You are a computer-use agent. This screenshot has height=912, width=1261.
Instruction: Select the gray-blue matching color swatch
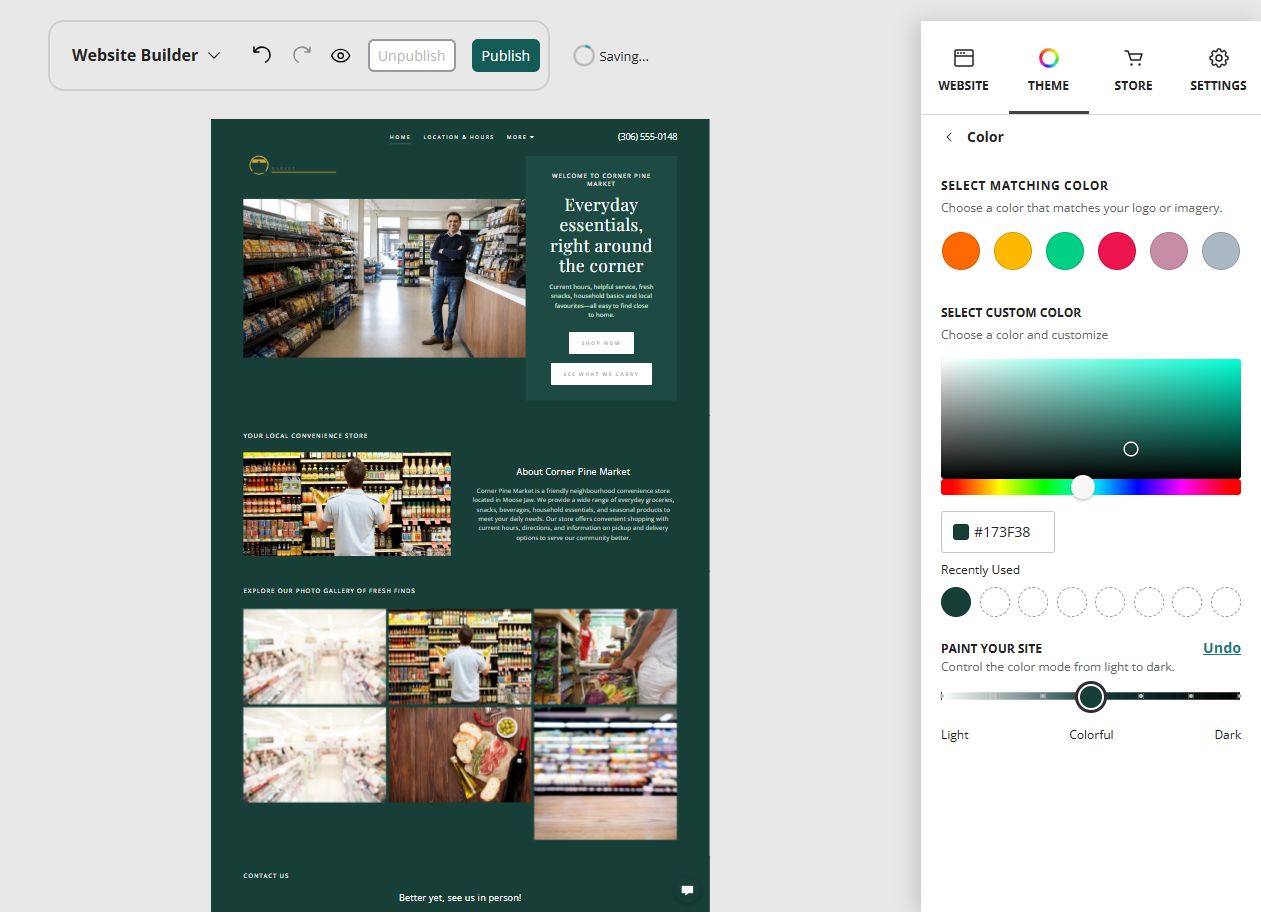(x=1221, y=251)
